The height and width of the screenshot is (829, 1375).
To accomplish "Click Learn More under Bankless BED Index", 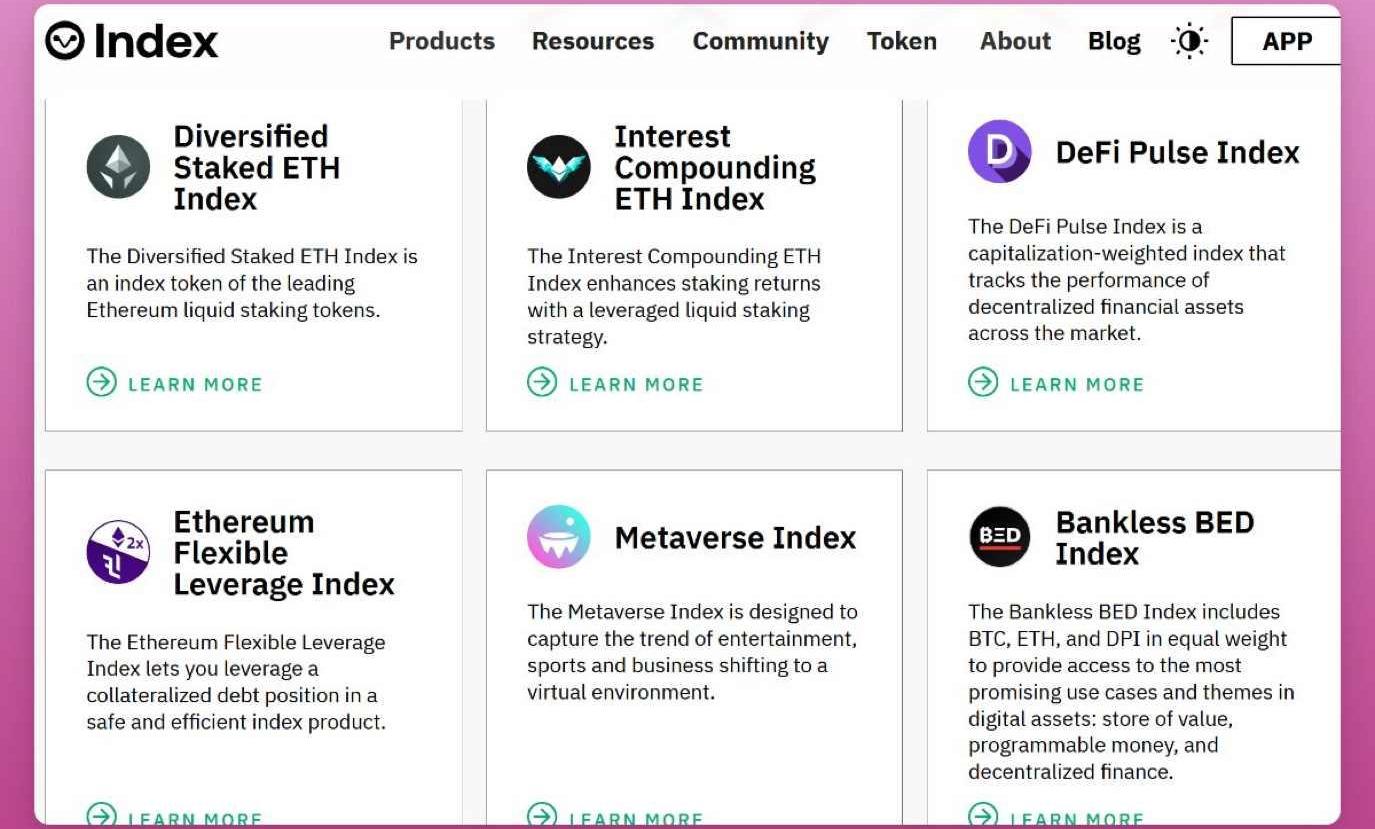I will [1056, 815].
